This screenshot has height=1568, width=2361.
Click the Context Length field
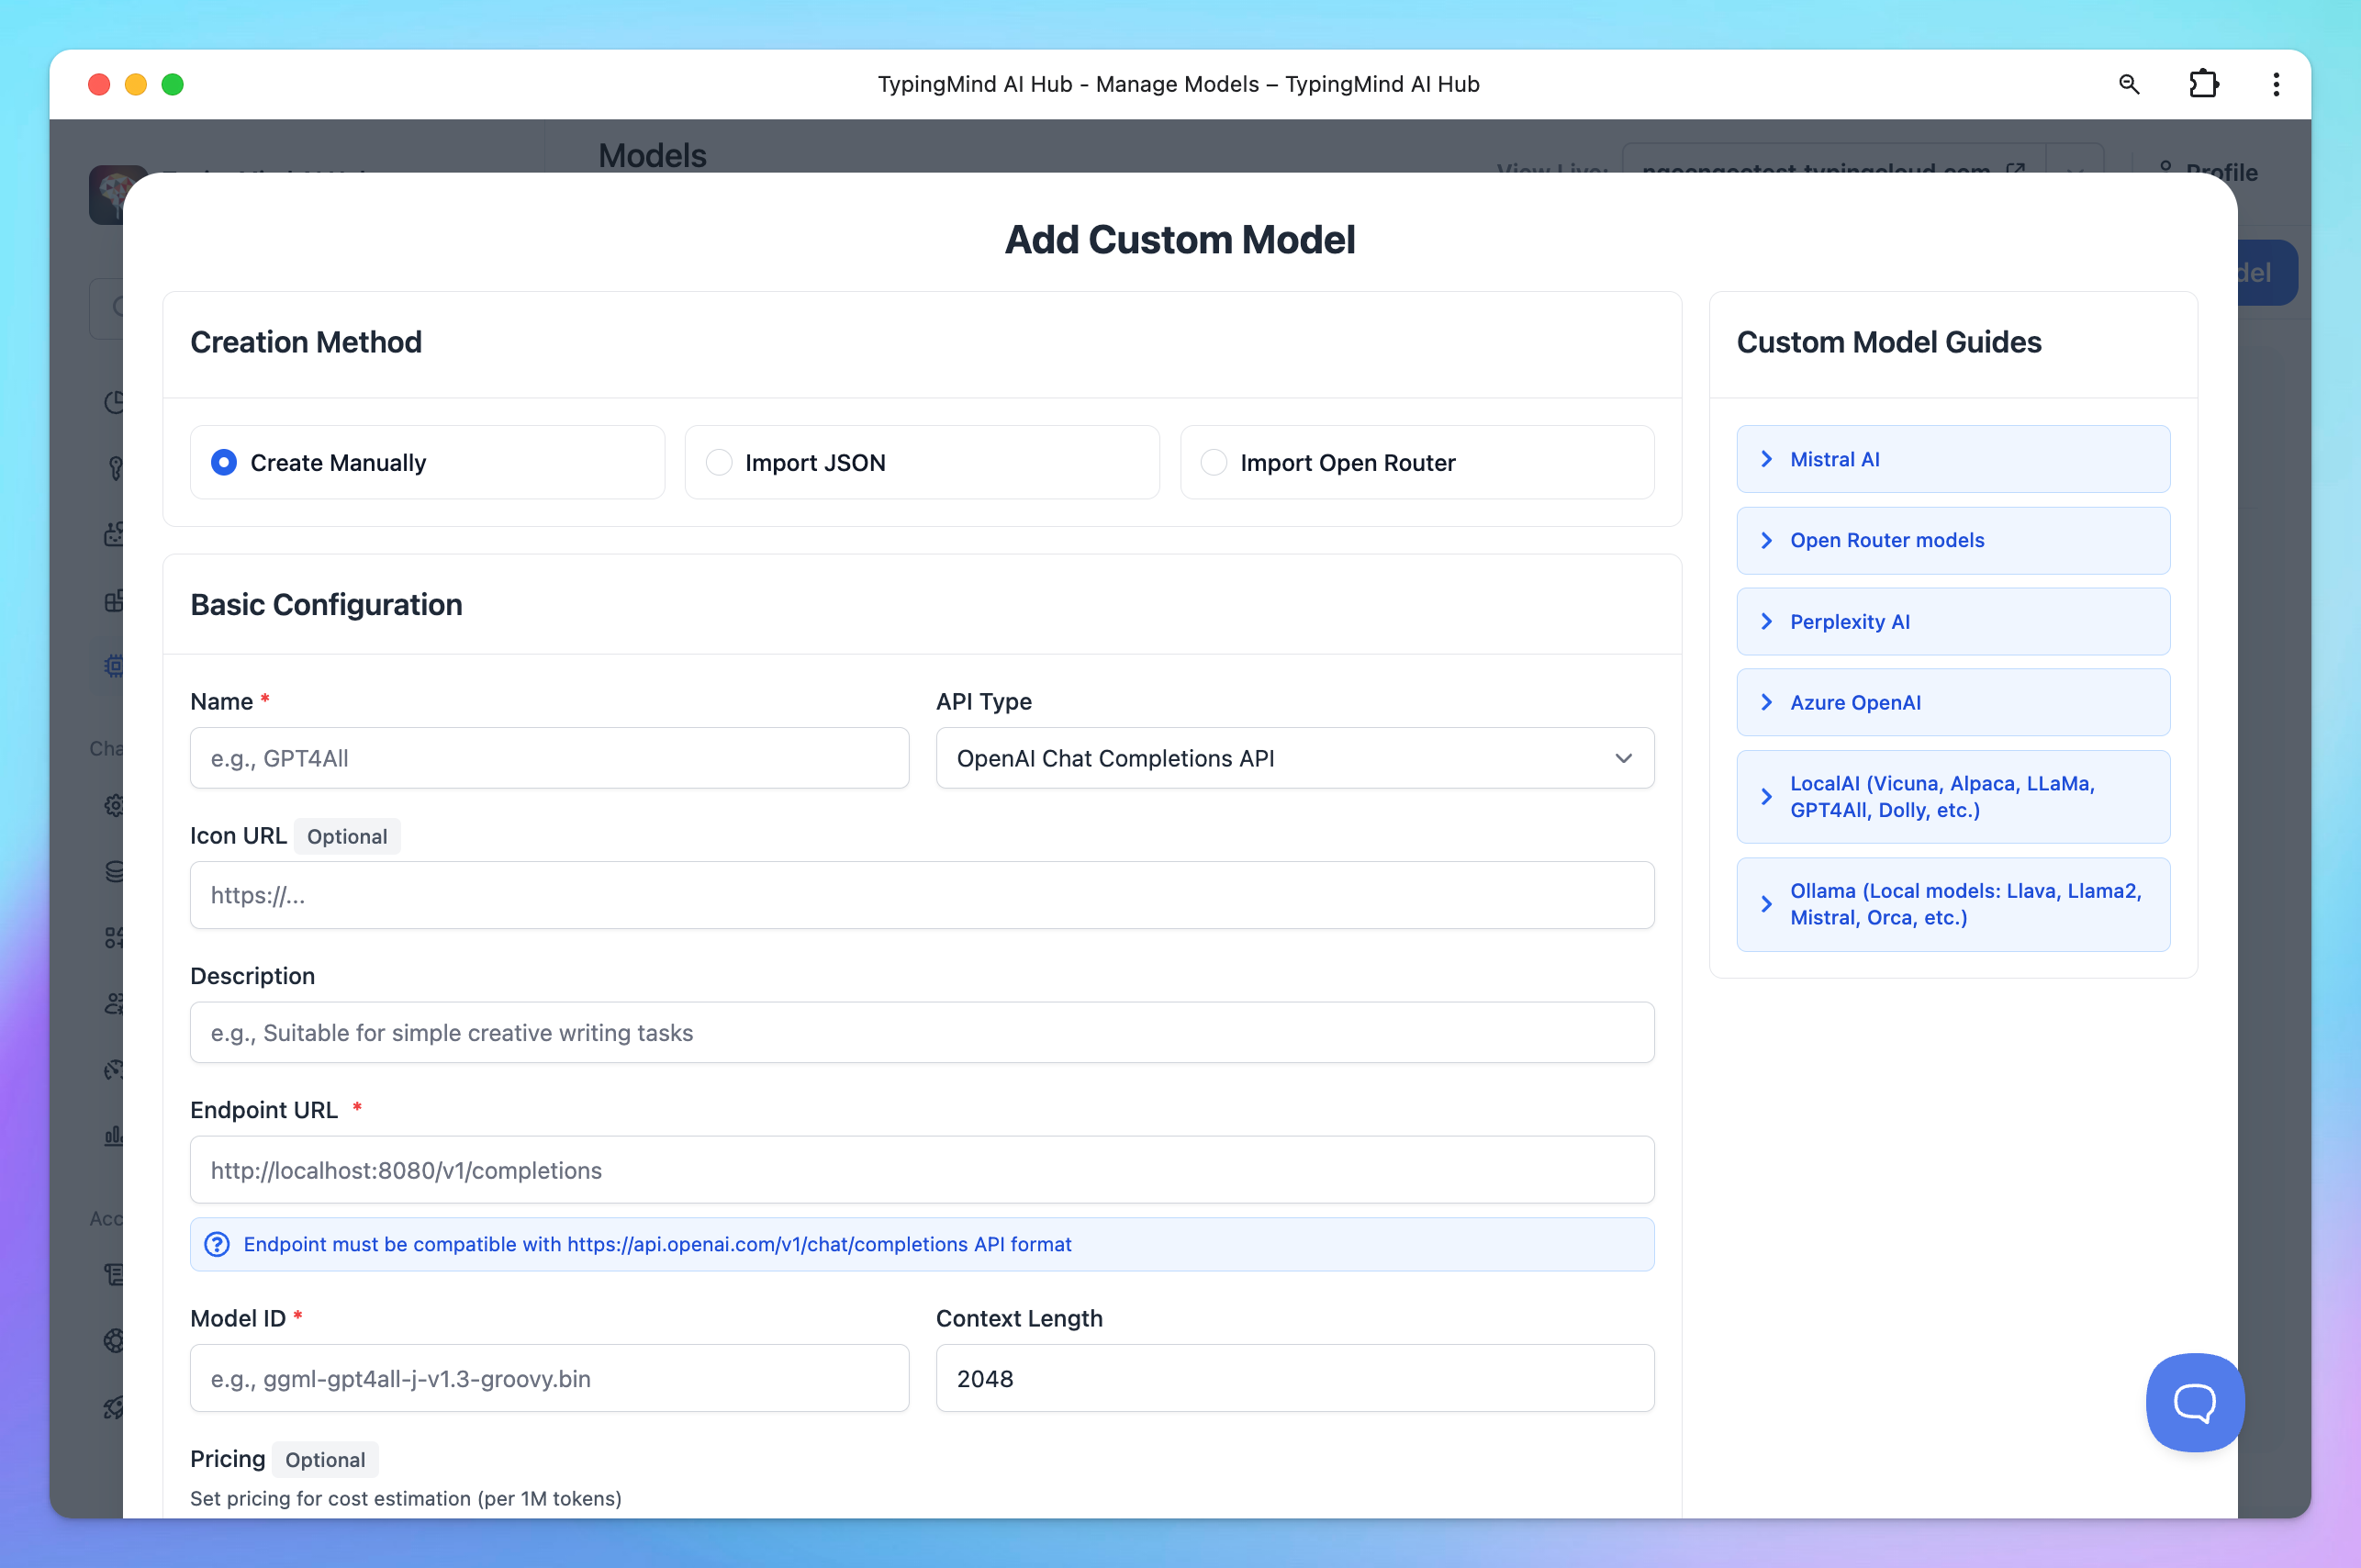point(1294,1378)
